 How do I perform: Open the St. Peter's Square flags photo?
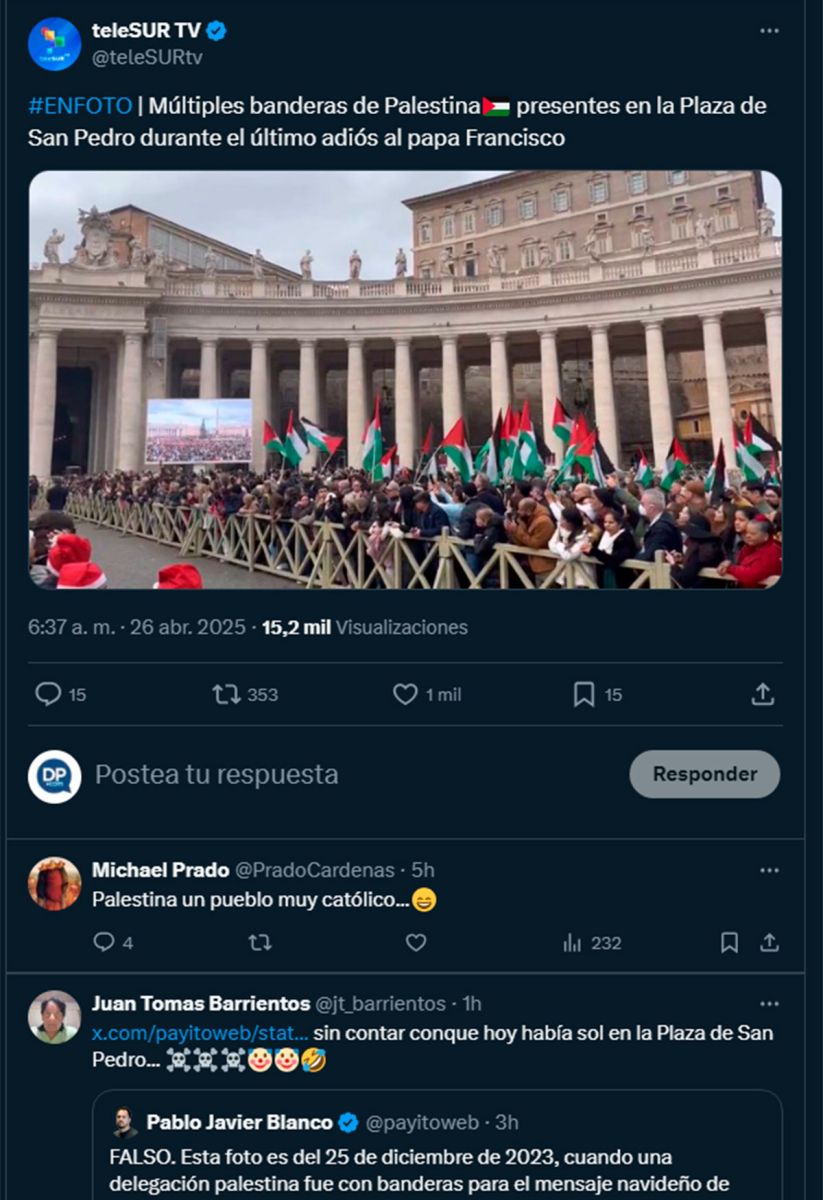(x=405, y=379)
